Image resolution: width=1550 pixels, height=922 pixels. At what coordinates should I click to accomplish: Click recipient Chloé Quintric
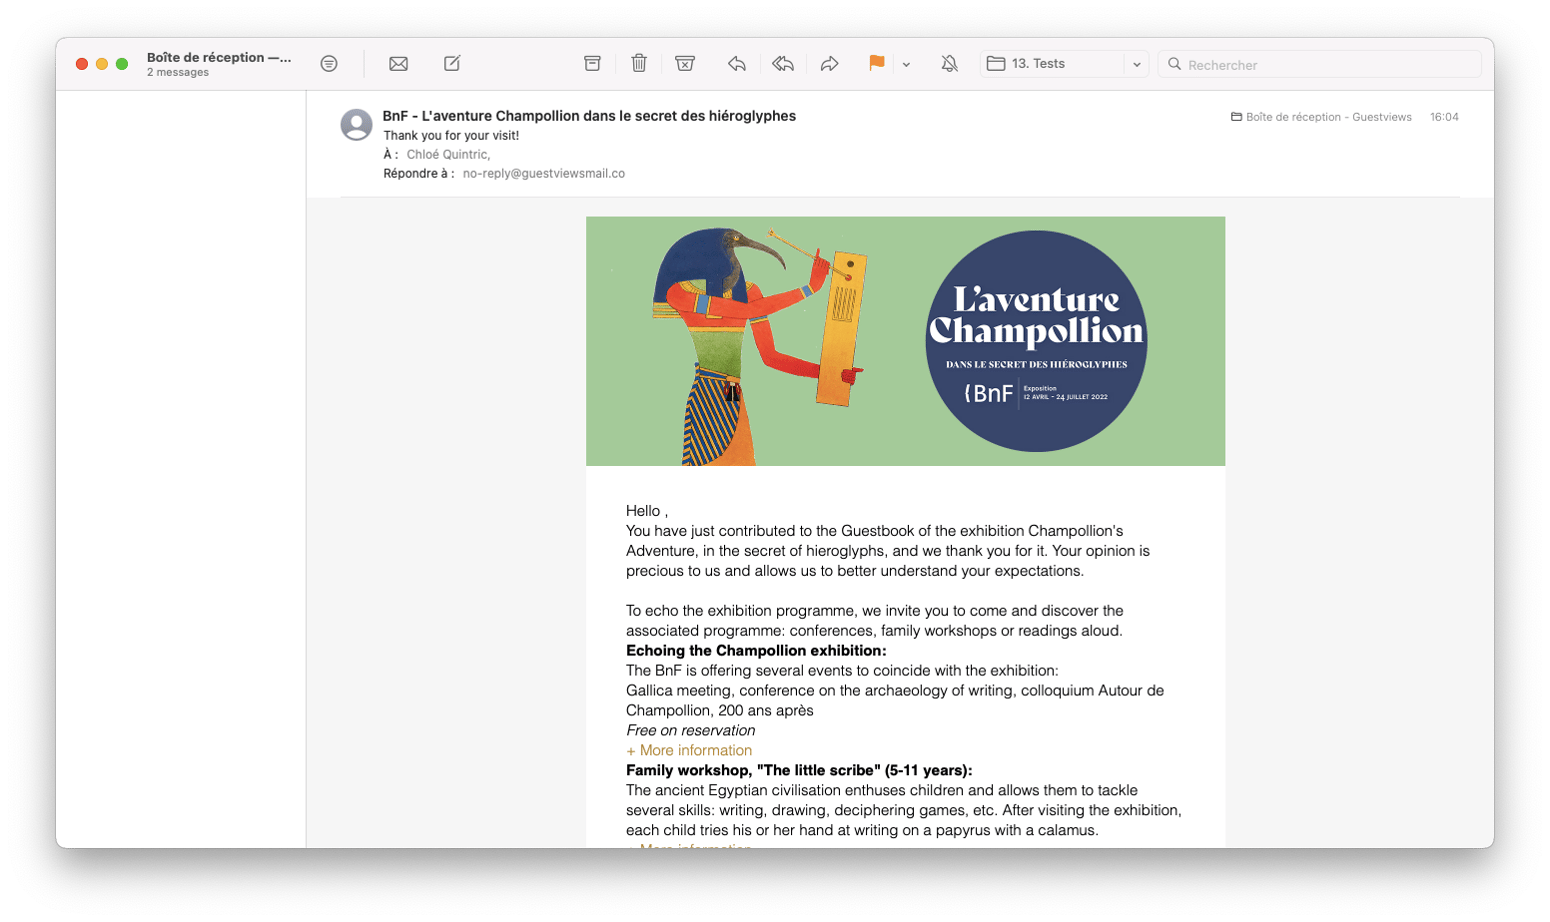(448, 154)
